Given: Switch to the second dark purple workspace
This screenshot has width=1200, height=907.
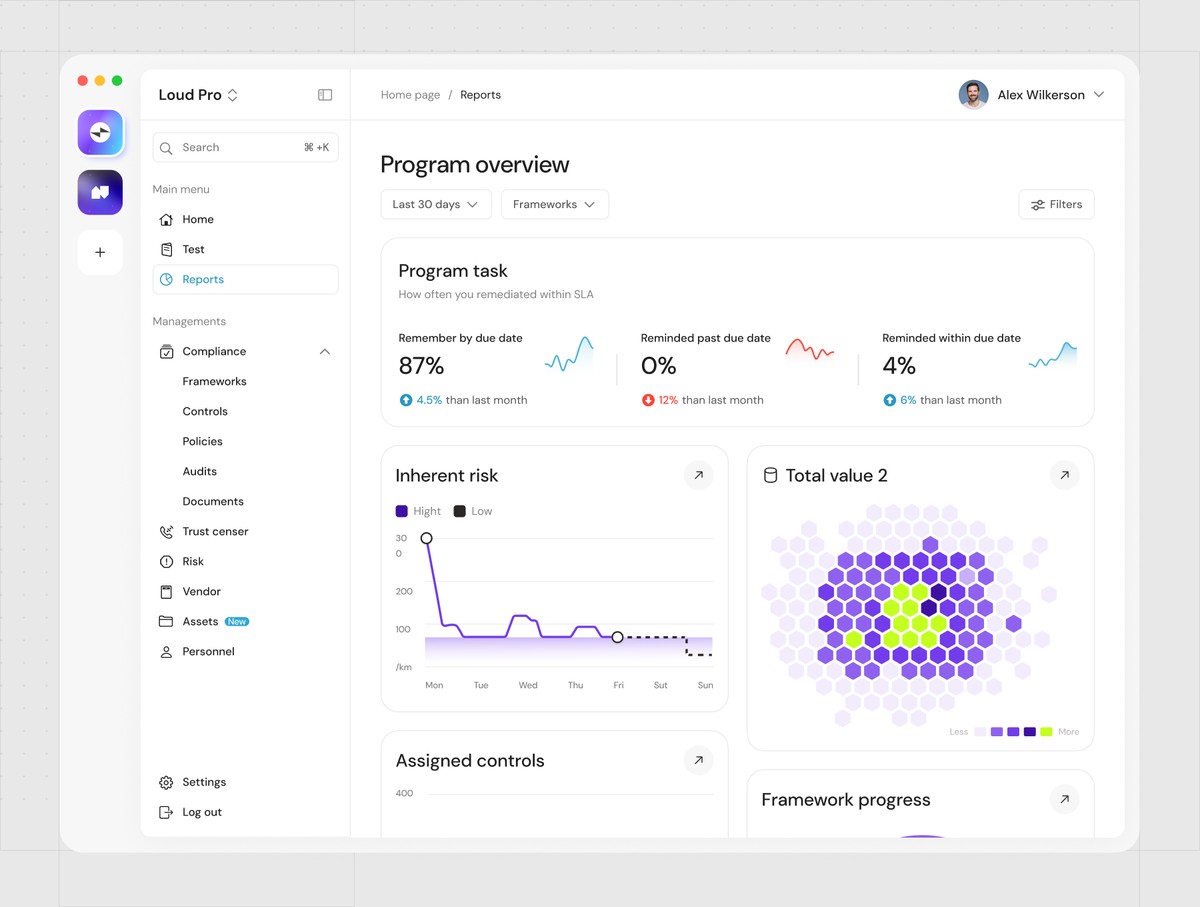Looking at the screenshot, I should pyautogui.click(x=100, y=192).
